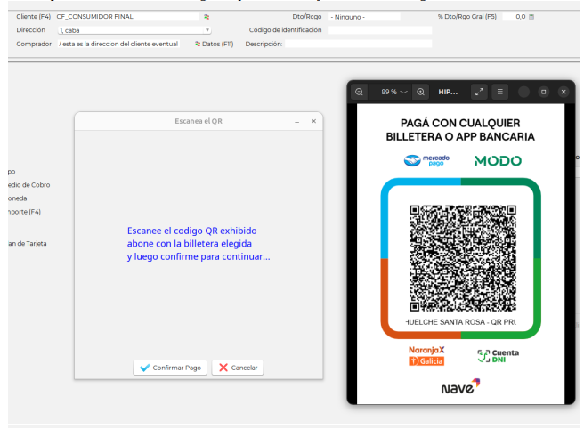The width and height of the screenshot is (584, 429).
Task: Open the calculator icon beside % Dto/Rgo Gral
Action: [x=531, y=17]
